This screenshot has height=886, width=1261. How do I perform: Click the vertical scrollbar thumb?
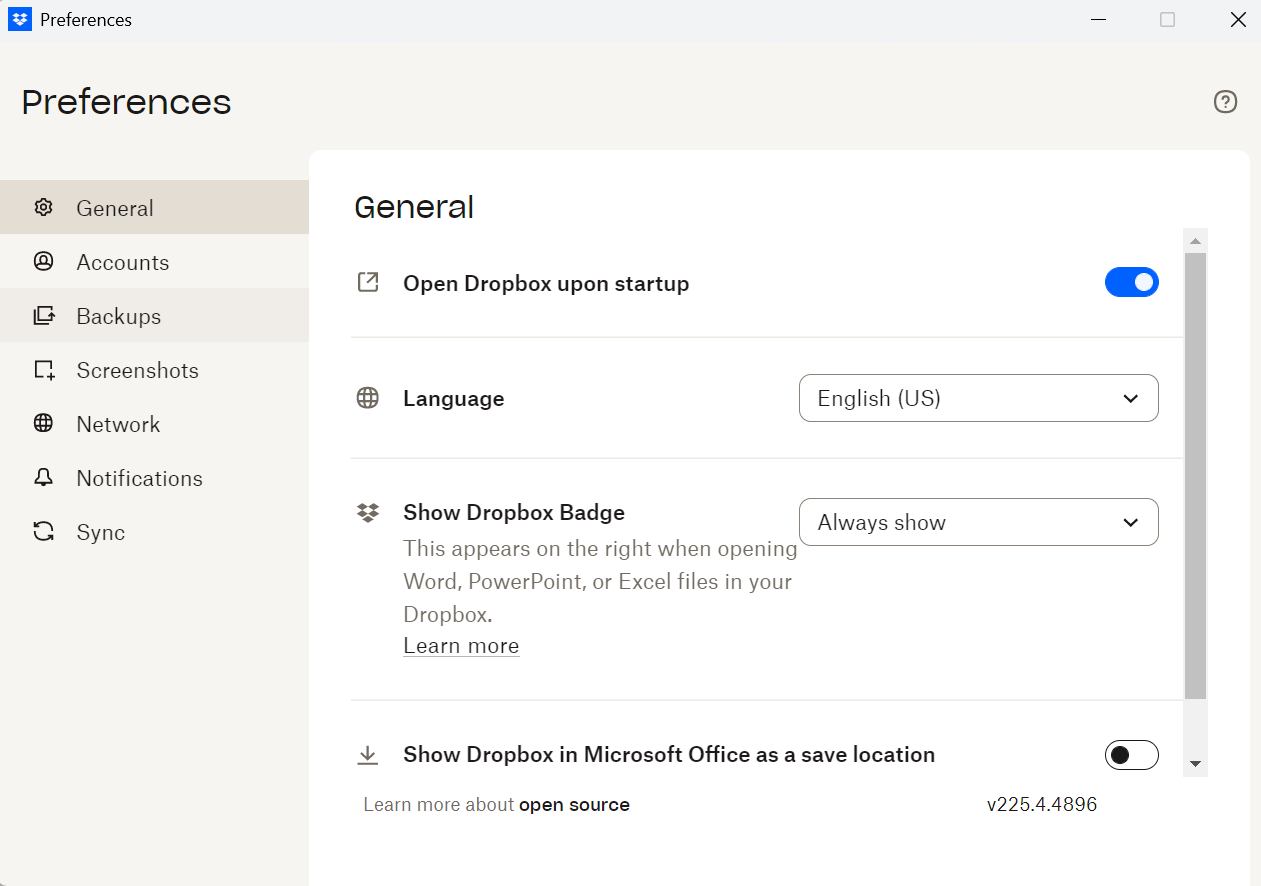[x=1195, y=475]
